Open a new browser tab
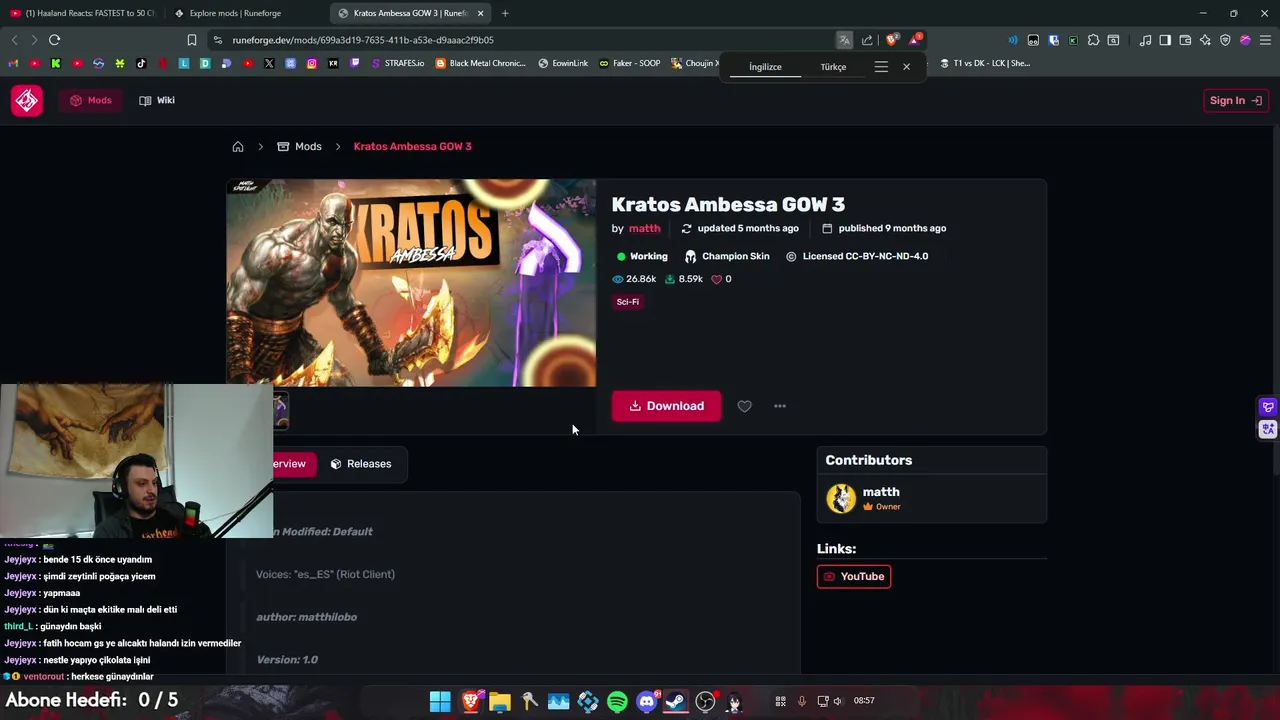Image resolution: width=1280 pixels, height=720 pixels. coord(505,13)
